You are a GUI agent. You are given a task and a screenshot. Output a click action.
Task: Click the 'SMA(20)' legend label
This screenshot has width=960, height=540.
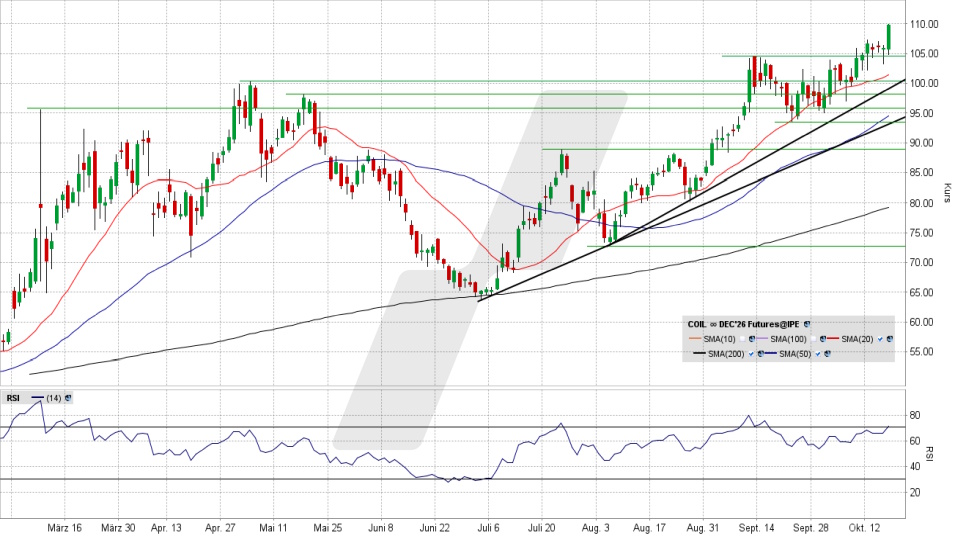(857, 339)
